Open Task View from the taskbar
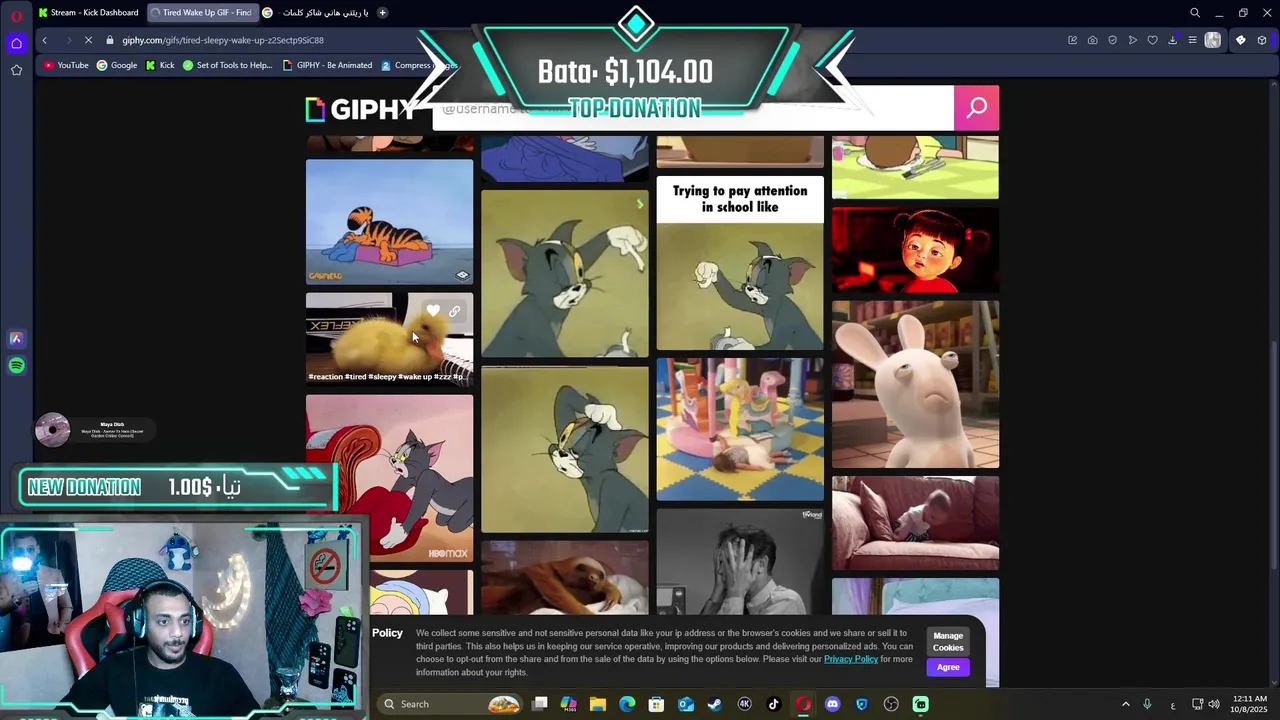The image size is (1280, 720). click(x=540, y=704)
